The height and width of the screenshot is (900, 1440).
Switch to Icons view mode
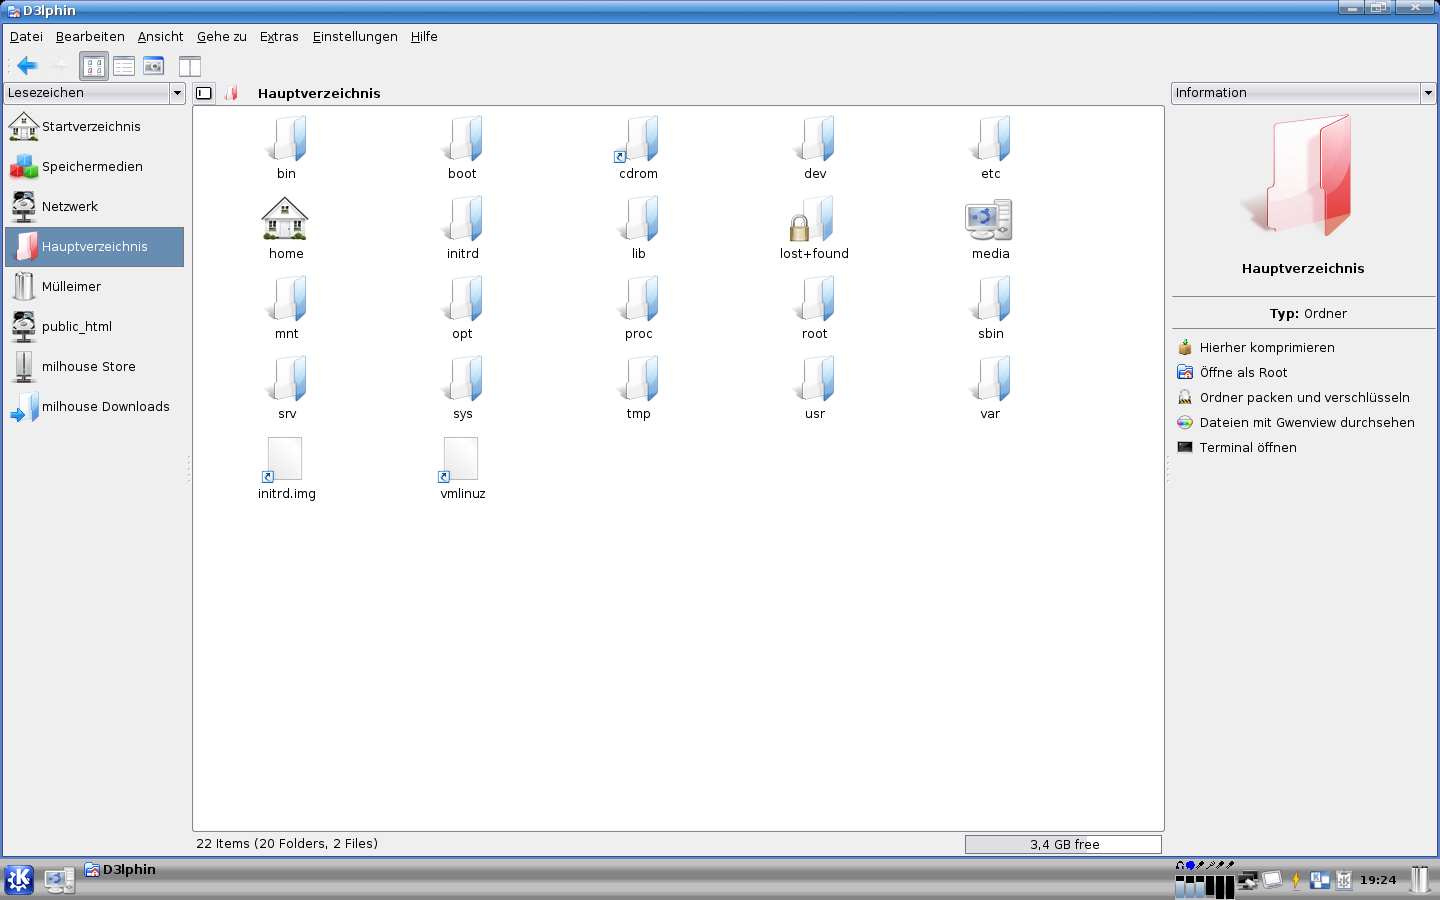click(94, 66)
